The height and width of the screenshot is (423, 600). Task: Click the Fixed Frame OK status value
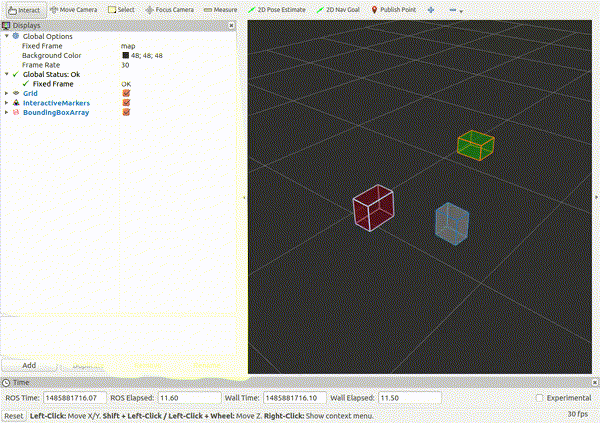coord(126,84)
